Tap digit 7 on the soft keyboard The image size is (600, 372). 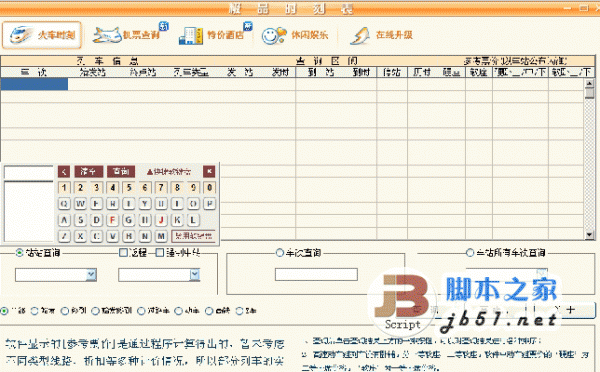coord(161,188)
